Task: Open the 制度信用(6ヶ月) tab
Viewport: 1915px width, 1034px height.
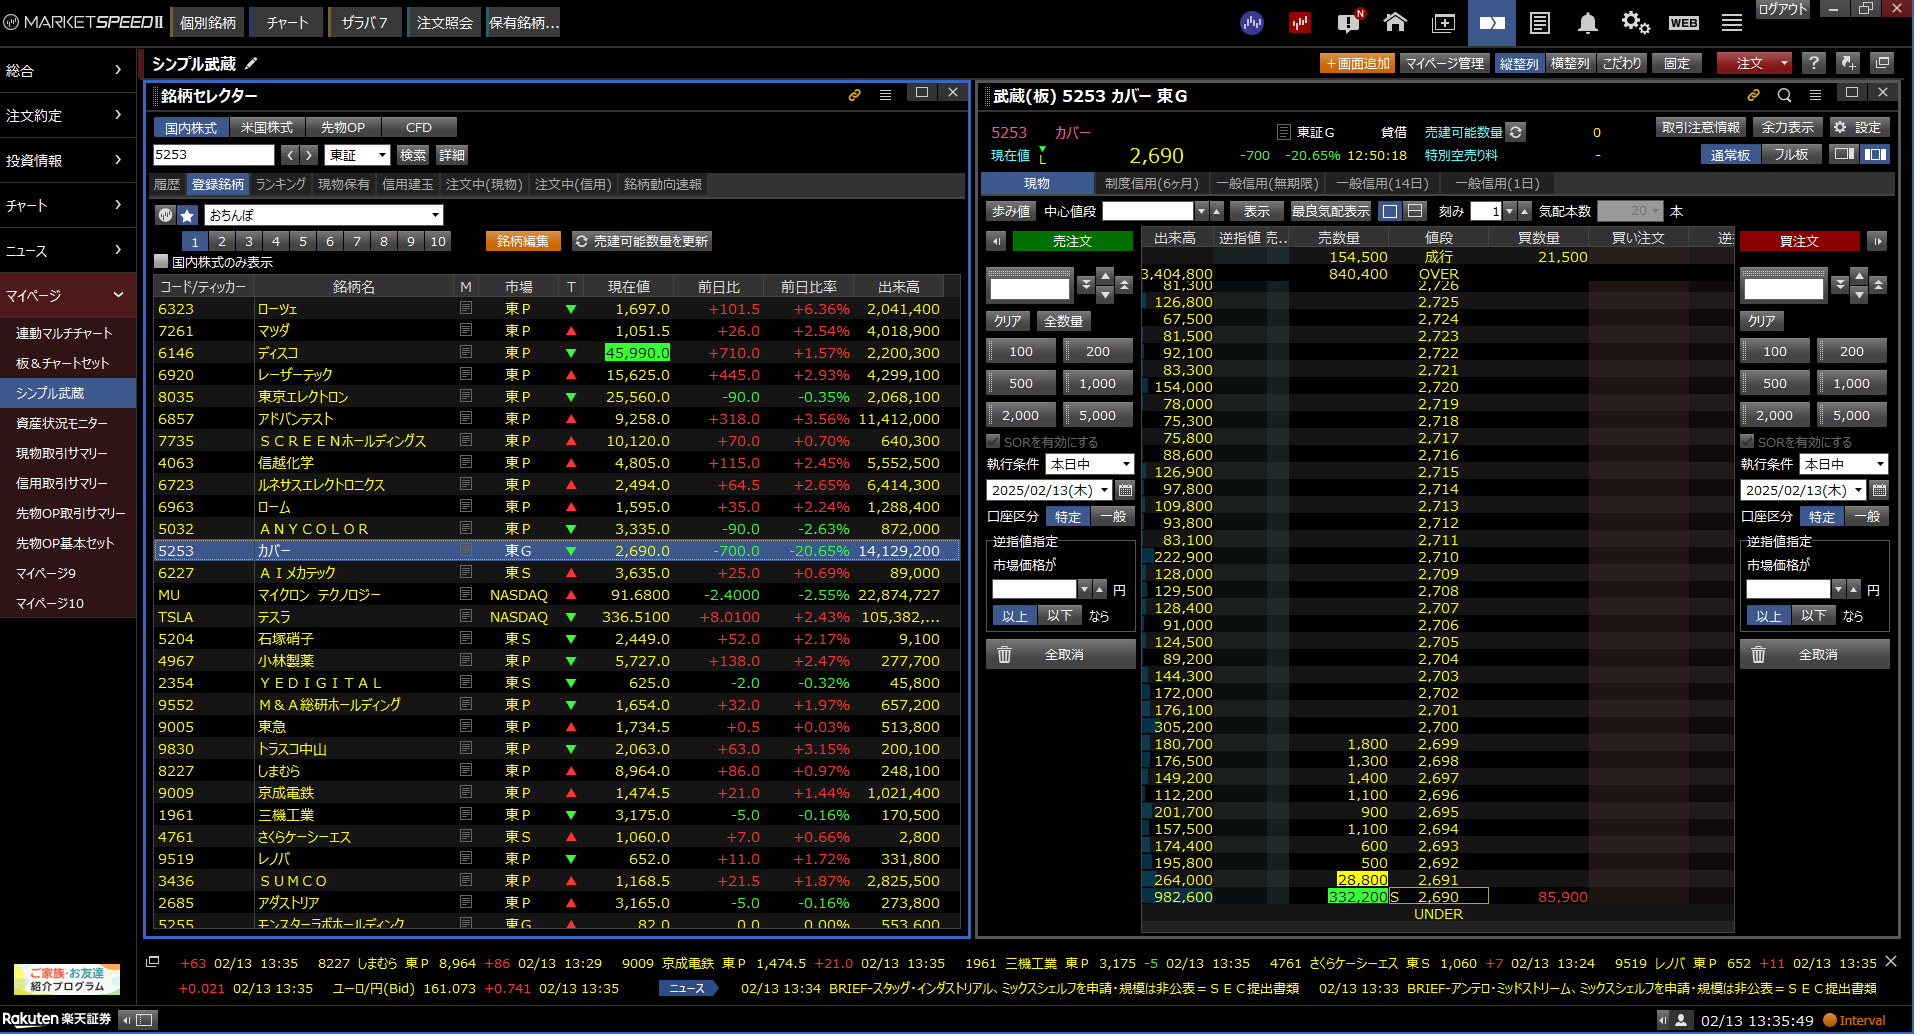Action: click(x=1151, y=183)
